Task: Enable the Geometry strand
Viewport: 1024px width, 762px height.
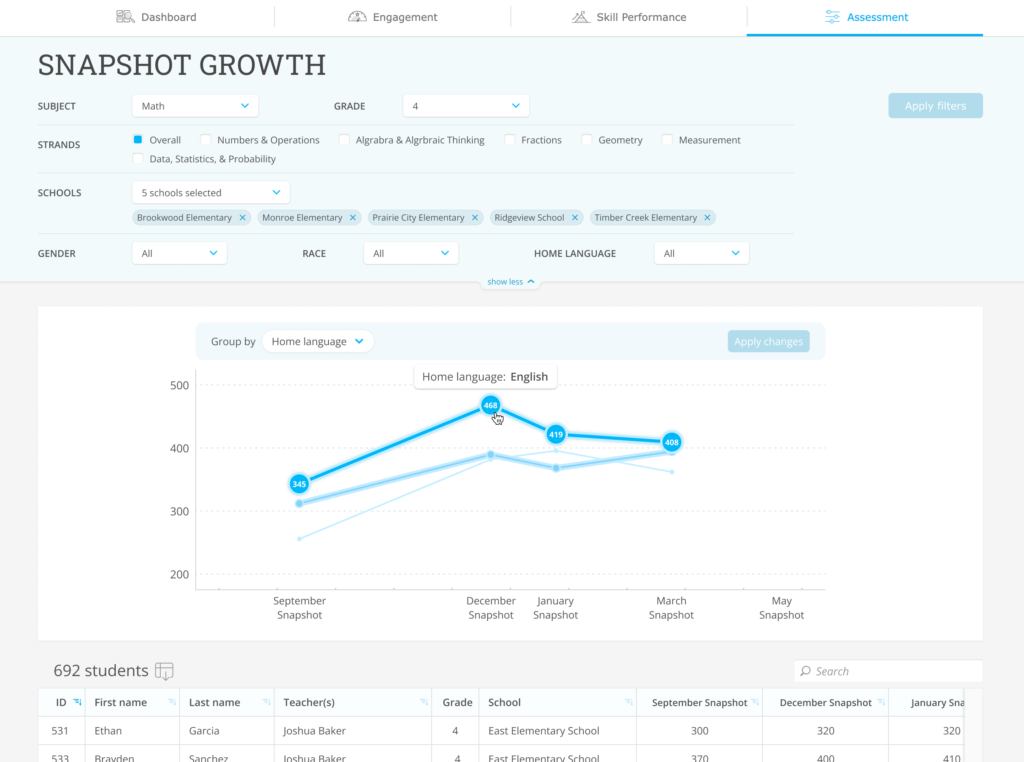Action: pos(587,139)
